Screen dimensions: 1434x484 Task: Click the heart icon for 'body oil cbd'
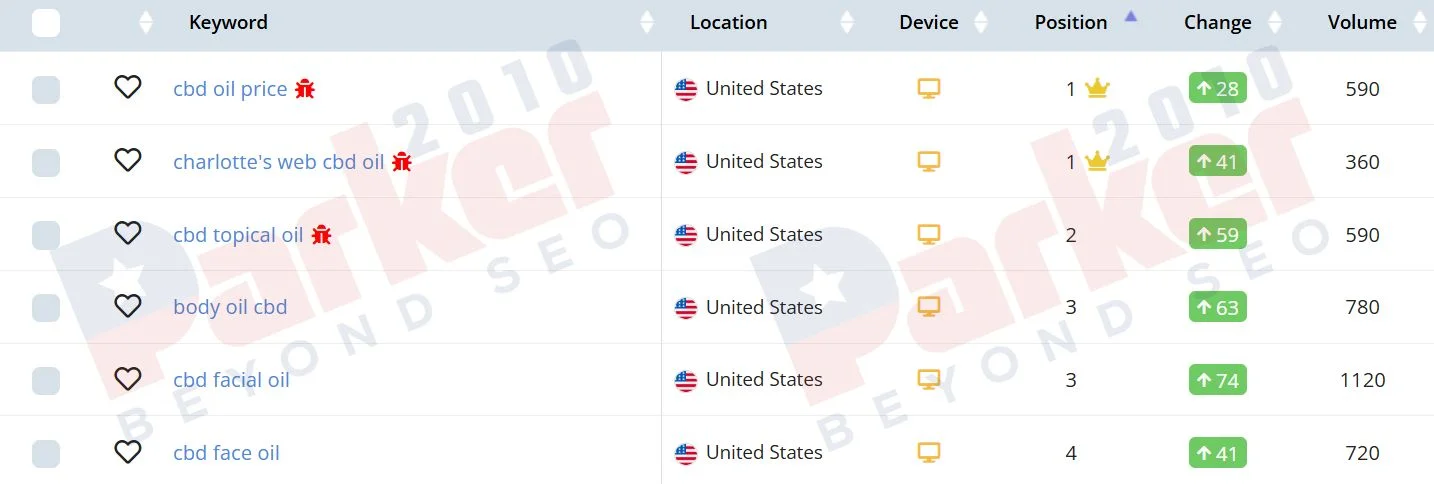tap(127, 306)
